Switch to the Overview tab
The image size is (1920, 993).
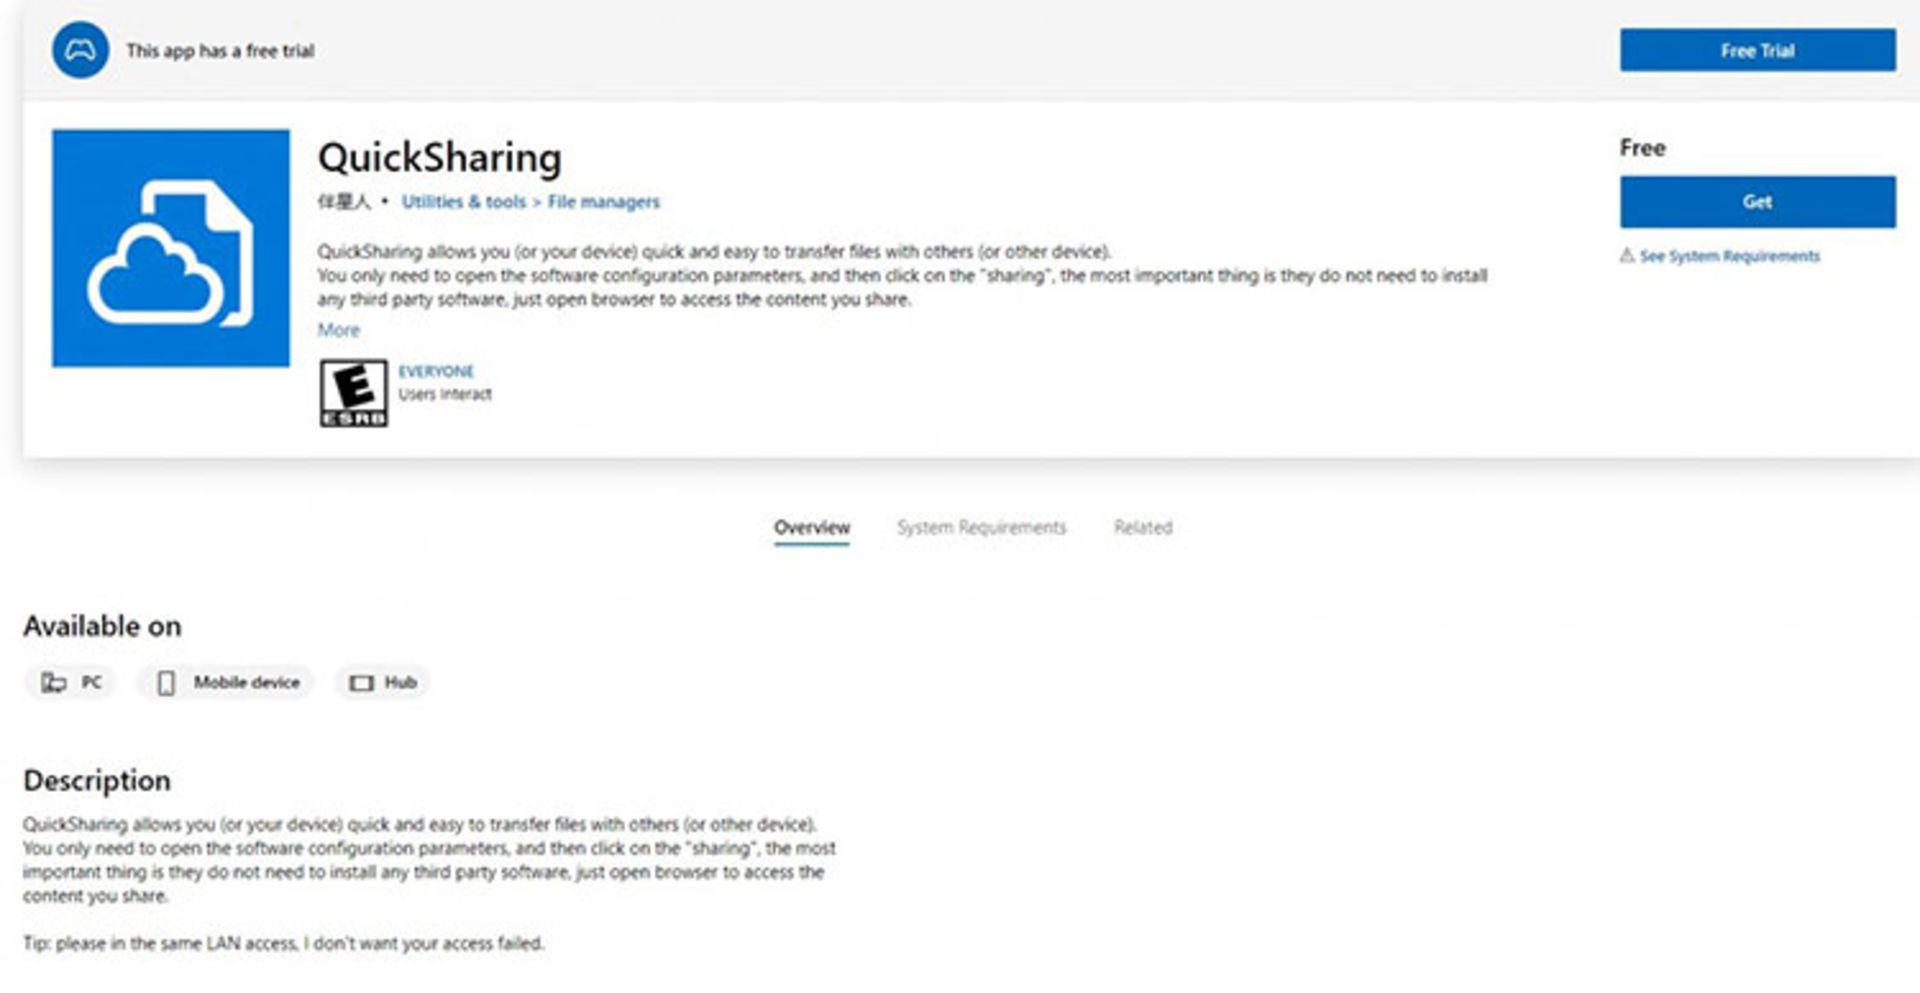point(811,527)
